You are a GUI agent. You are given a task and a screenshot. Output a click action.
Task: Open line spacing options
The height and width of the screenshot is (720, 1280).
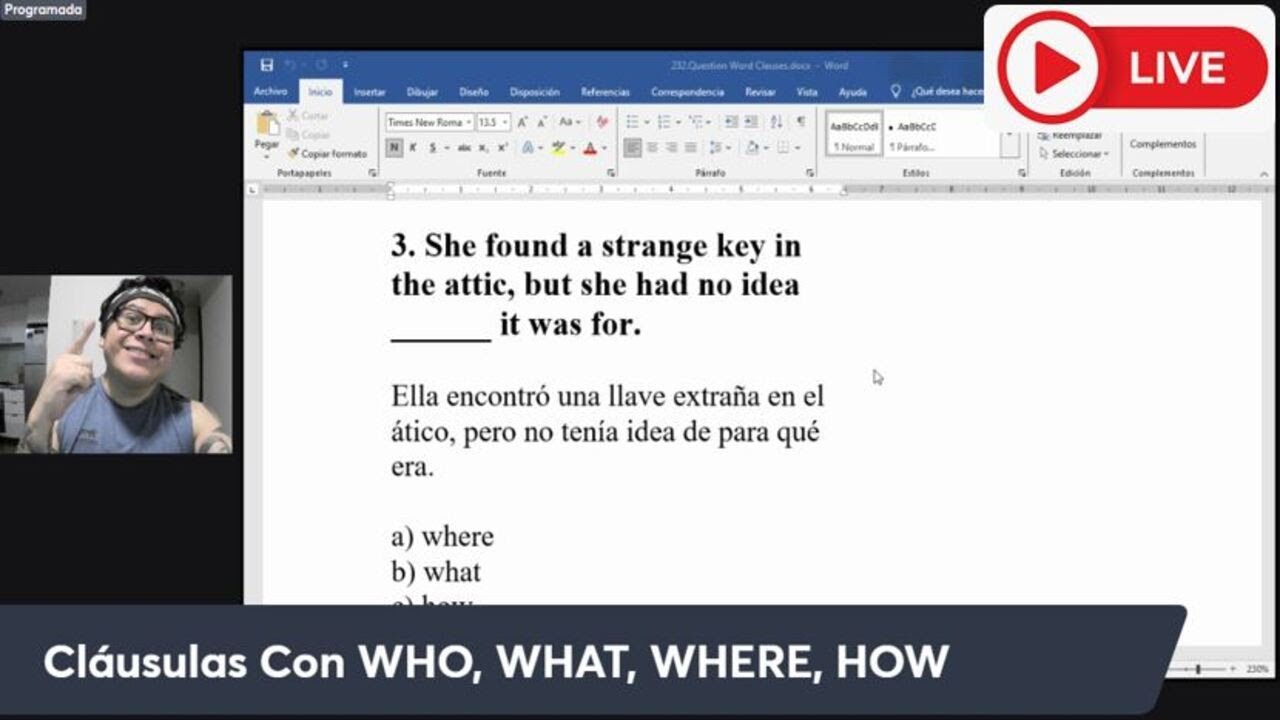pos(716,148)
